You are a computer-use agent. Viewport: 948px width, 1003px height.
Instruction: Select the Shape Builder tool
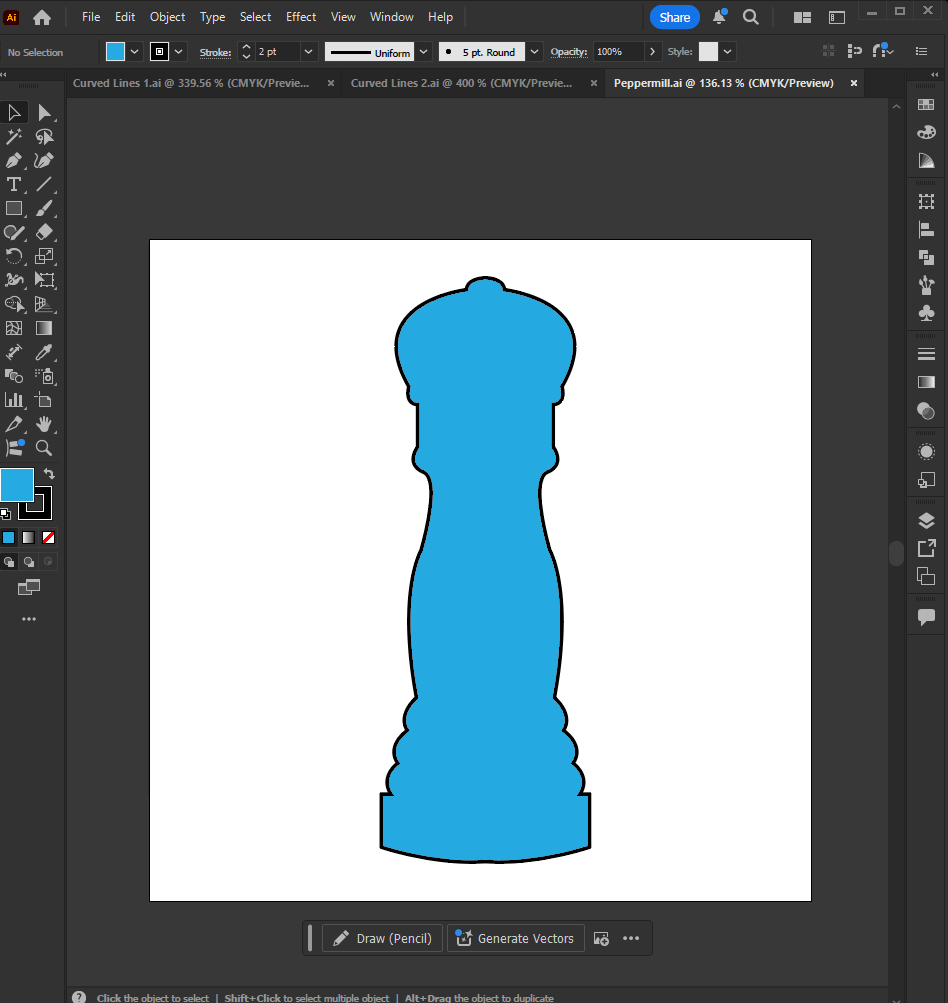(14, 304)
